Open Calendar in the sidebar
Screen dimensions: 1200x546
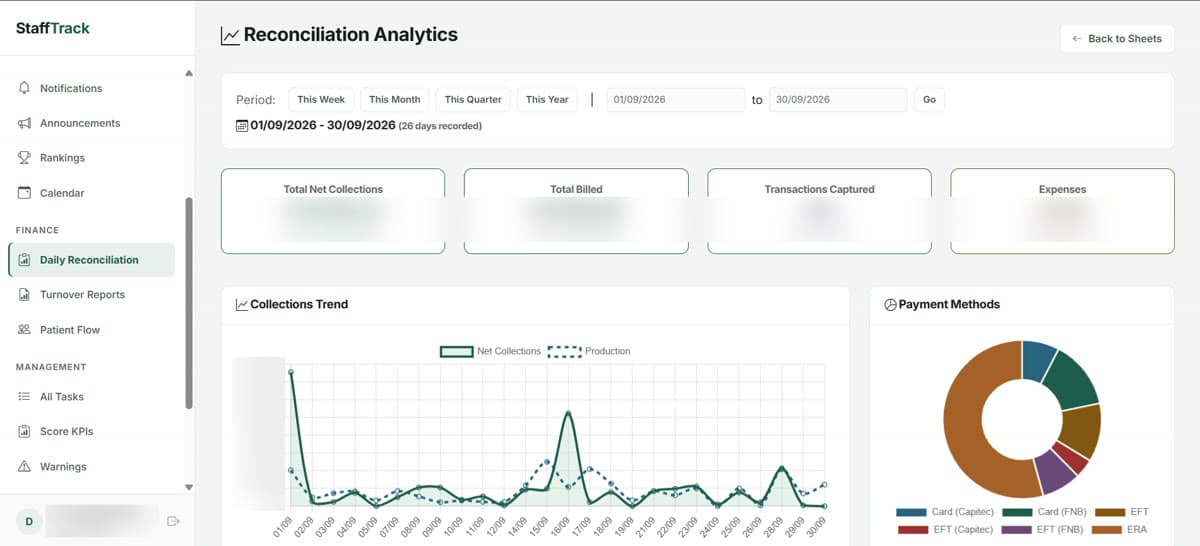pyautogui.click(x=91, y=193)
